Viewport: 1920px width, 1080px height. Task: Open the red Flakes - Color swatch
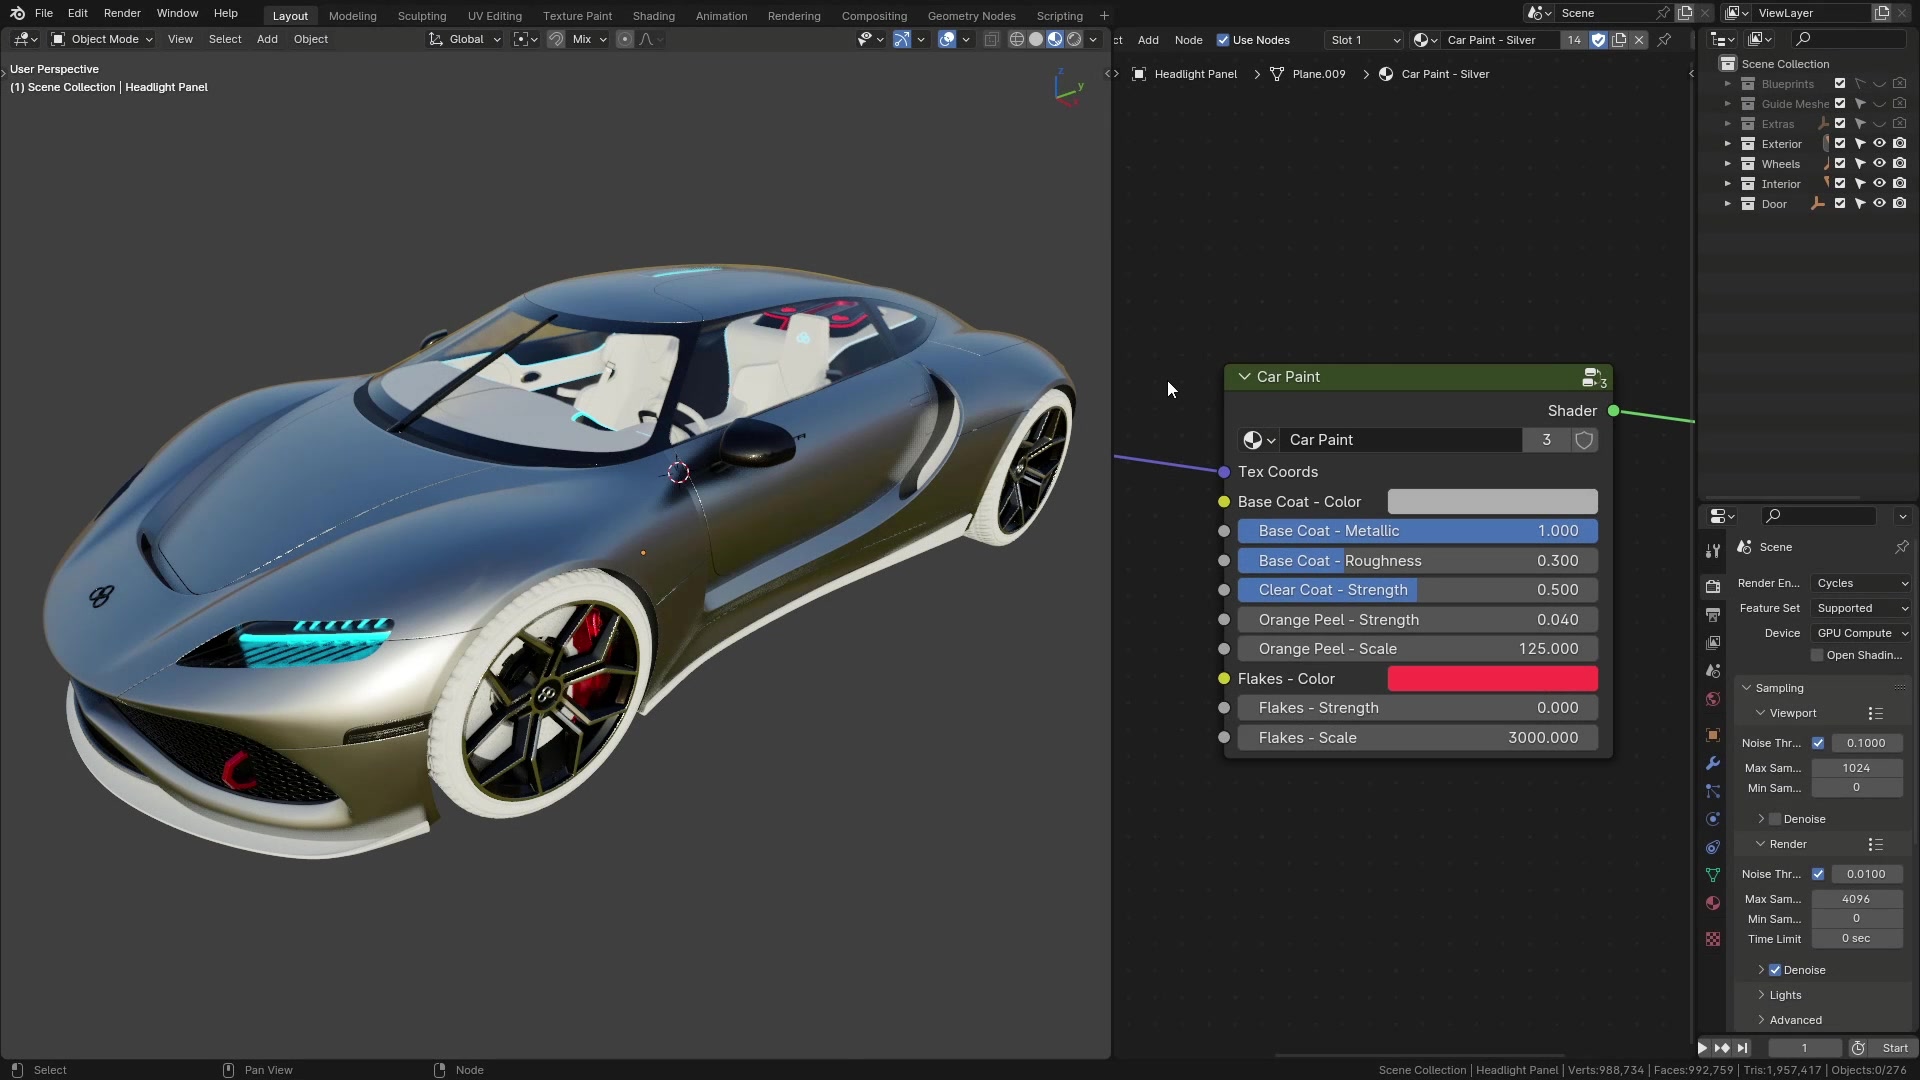point(1492,679)
